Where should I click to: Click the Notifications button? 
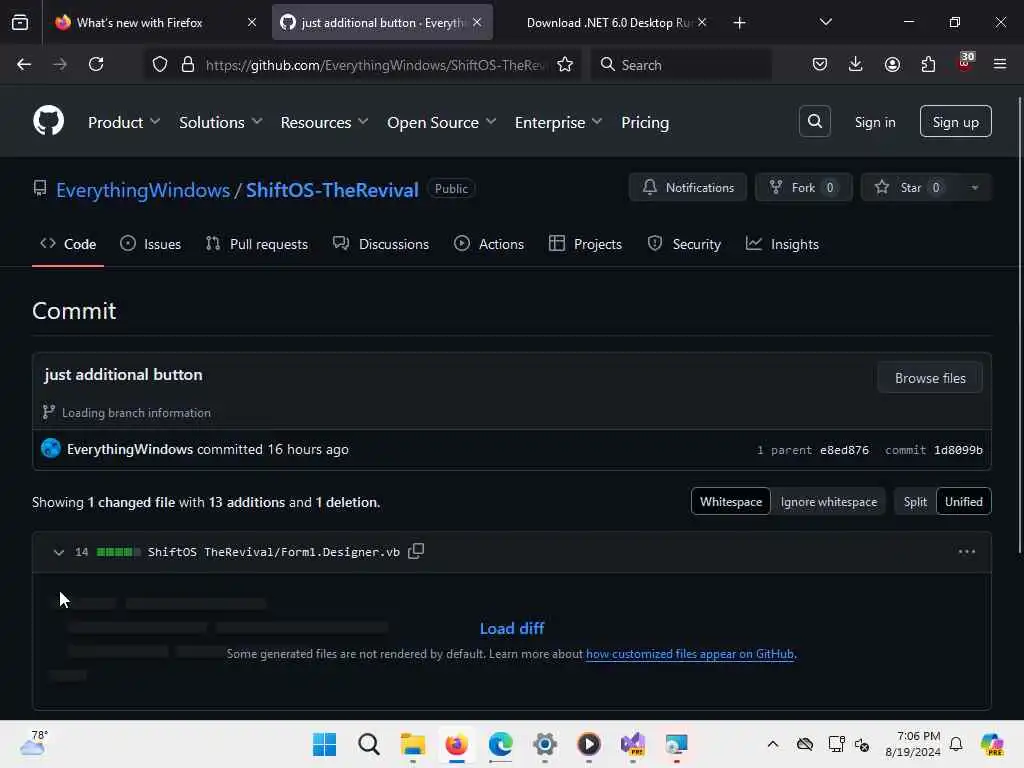(x=688, y=187)
